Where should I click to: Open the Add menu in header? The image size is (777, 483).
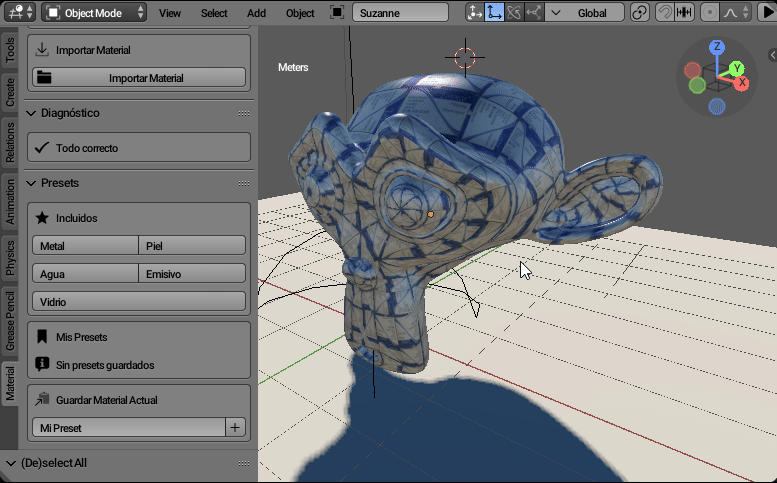coord(256,13)
